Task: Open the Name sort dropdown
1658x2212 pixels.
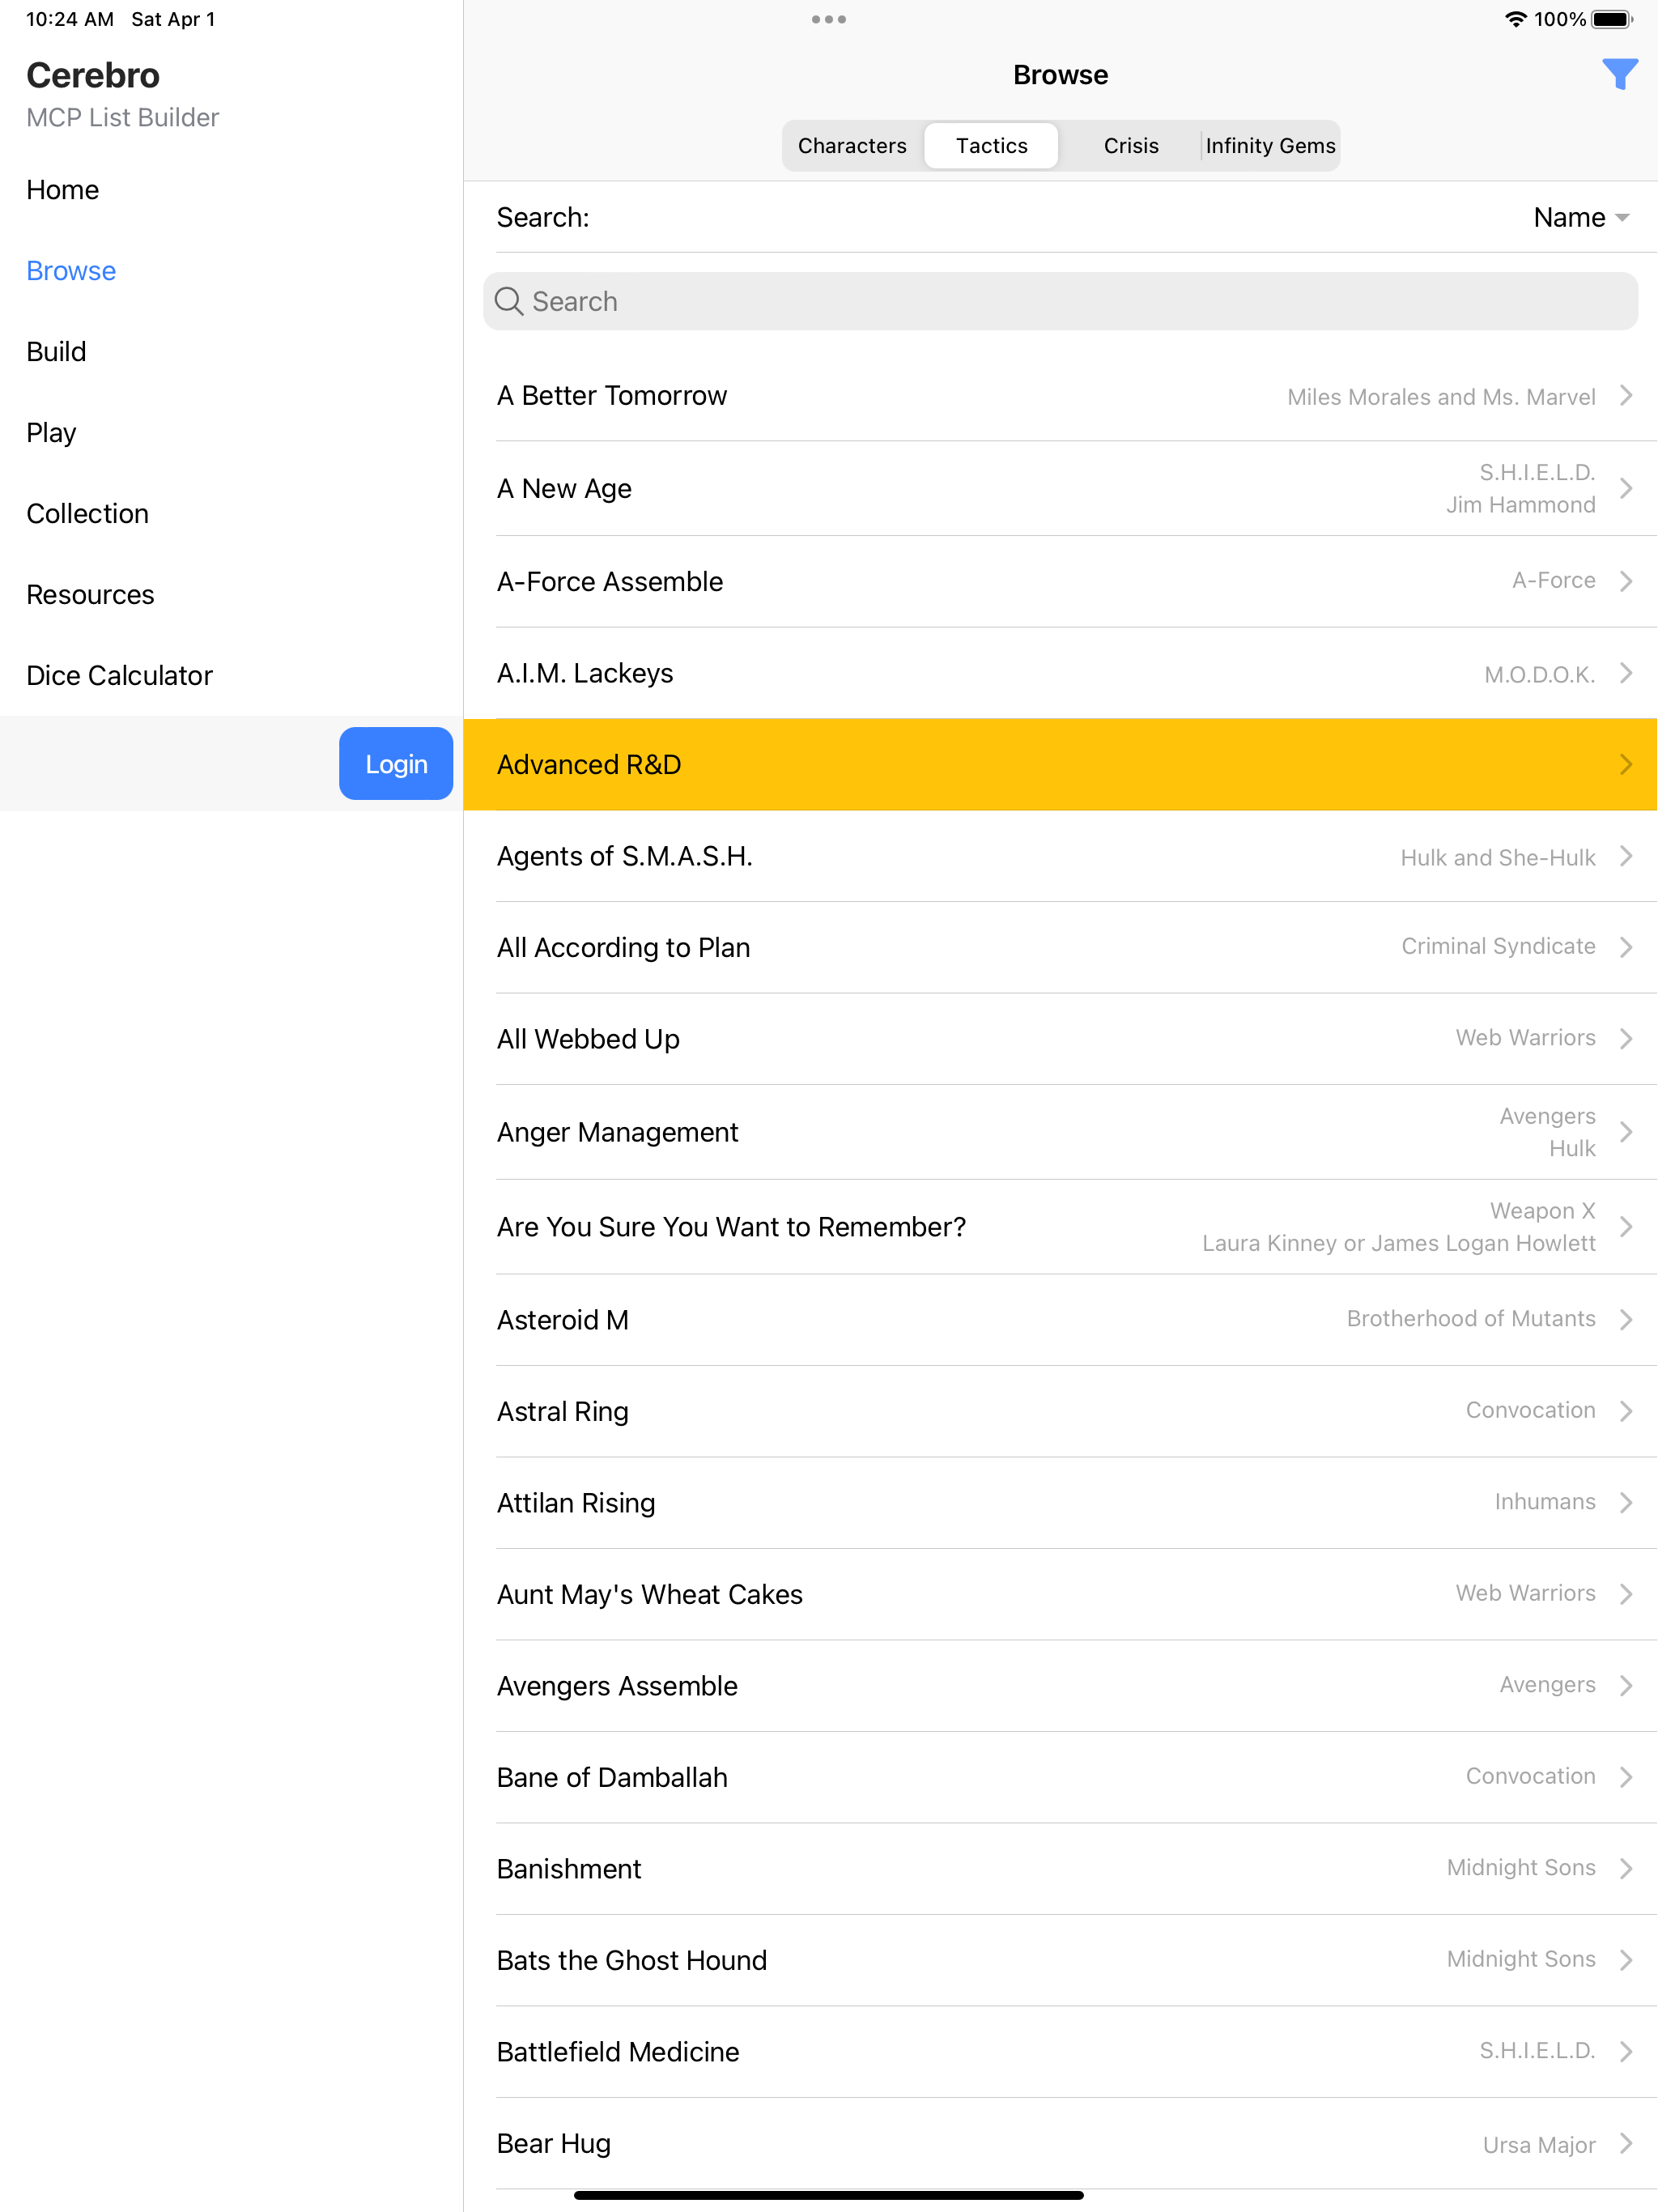Action: click(1581, 217)
